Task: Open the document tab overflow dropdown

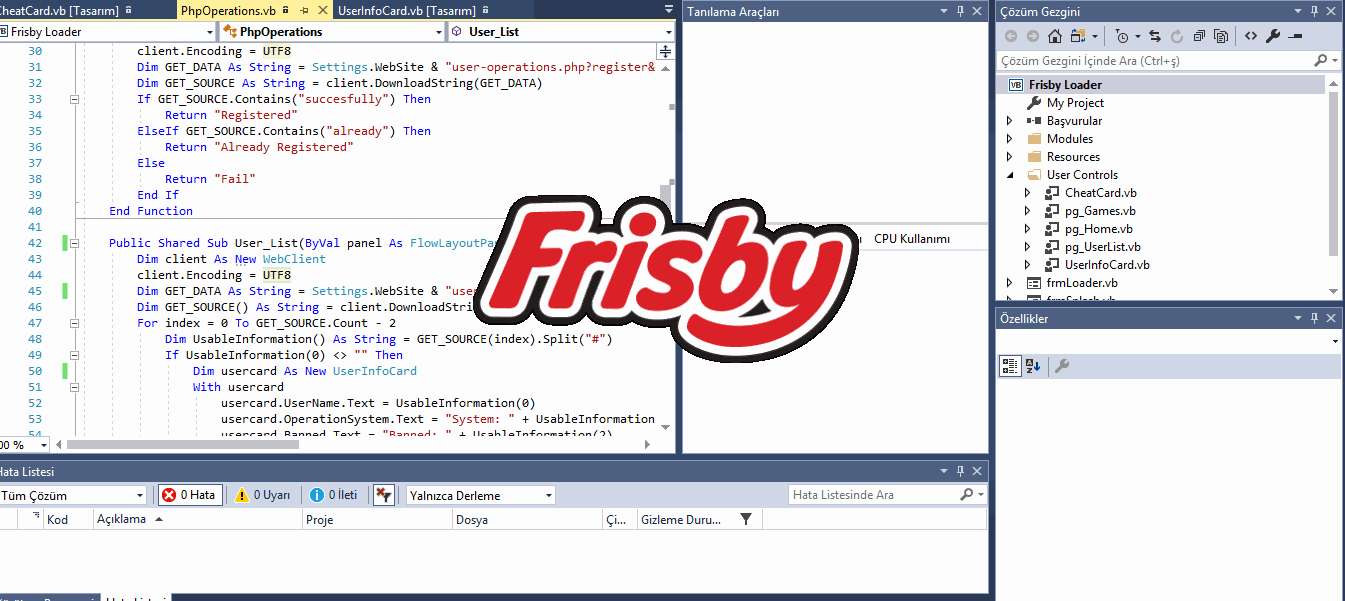Action: (x=669, y=9)
